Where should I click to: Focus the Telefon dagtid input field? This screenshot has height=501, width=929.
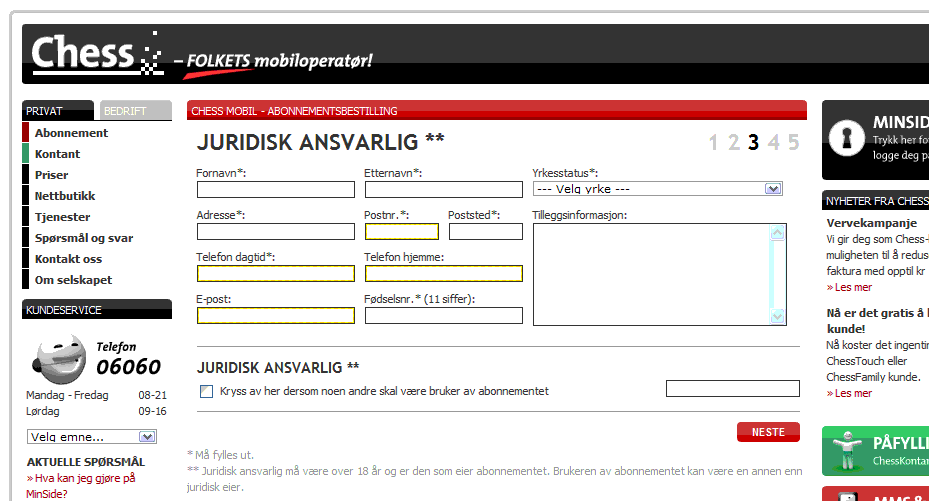276,274
